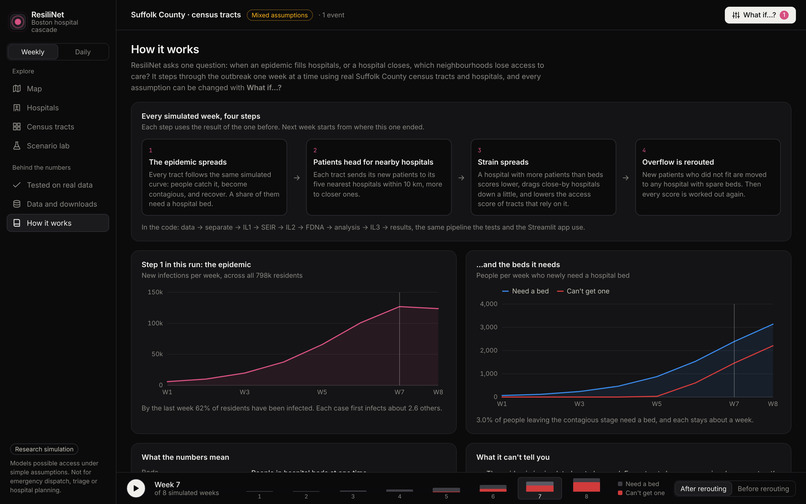Click the Mixed assumptions badge
806x504 pixels.
280,15
